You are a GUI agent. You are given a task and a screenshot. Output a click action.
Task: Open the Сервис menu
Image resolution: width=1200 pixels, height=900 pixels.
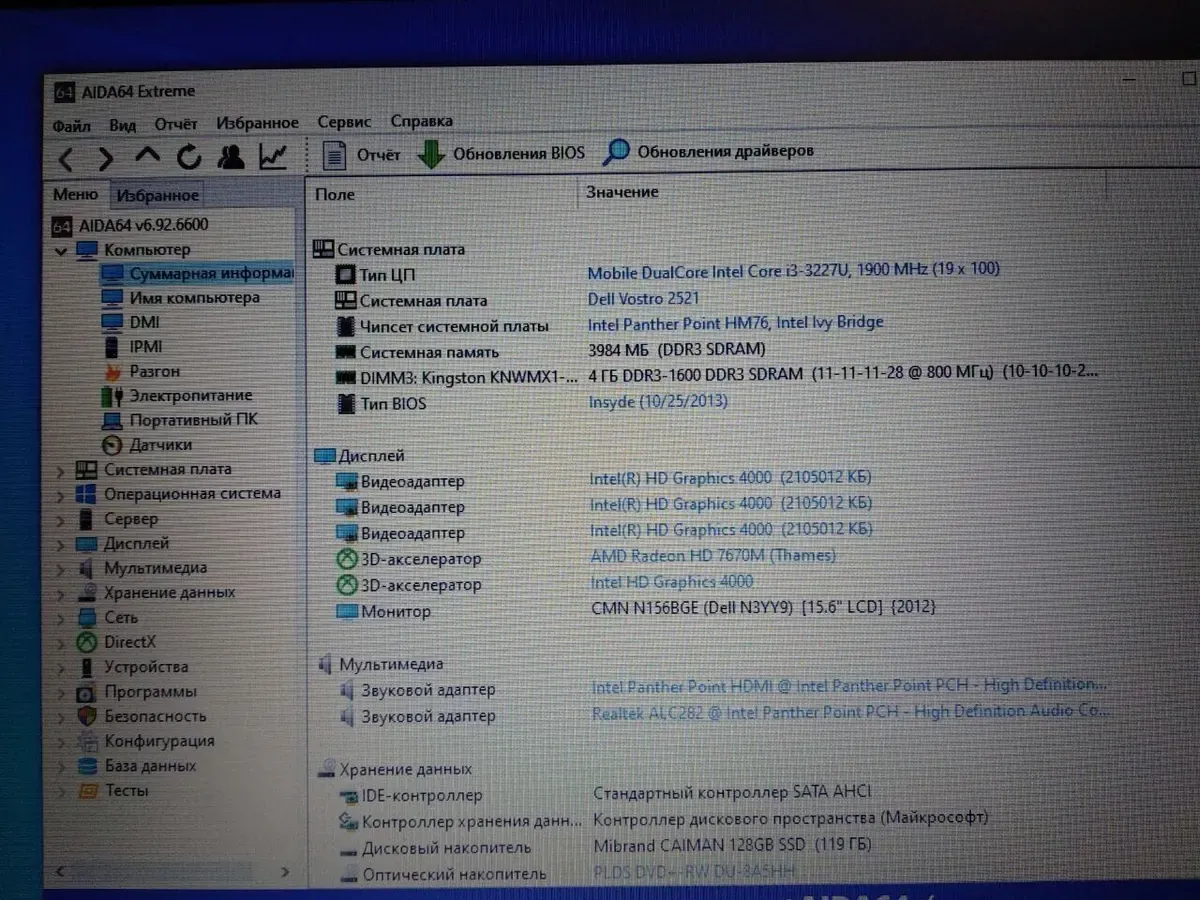(344, 121)
